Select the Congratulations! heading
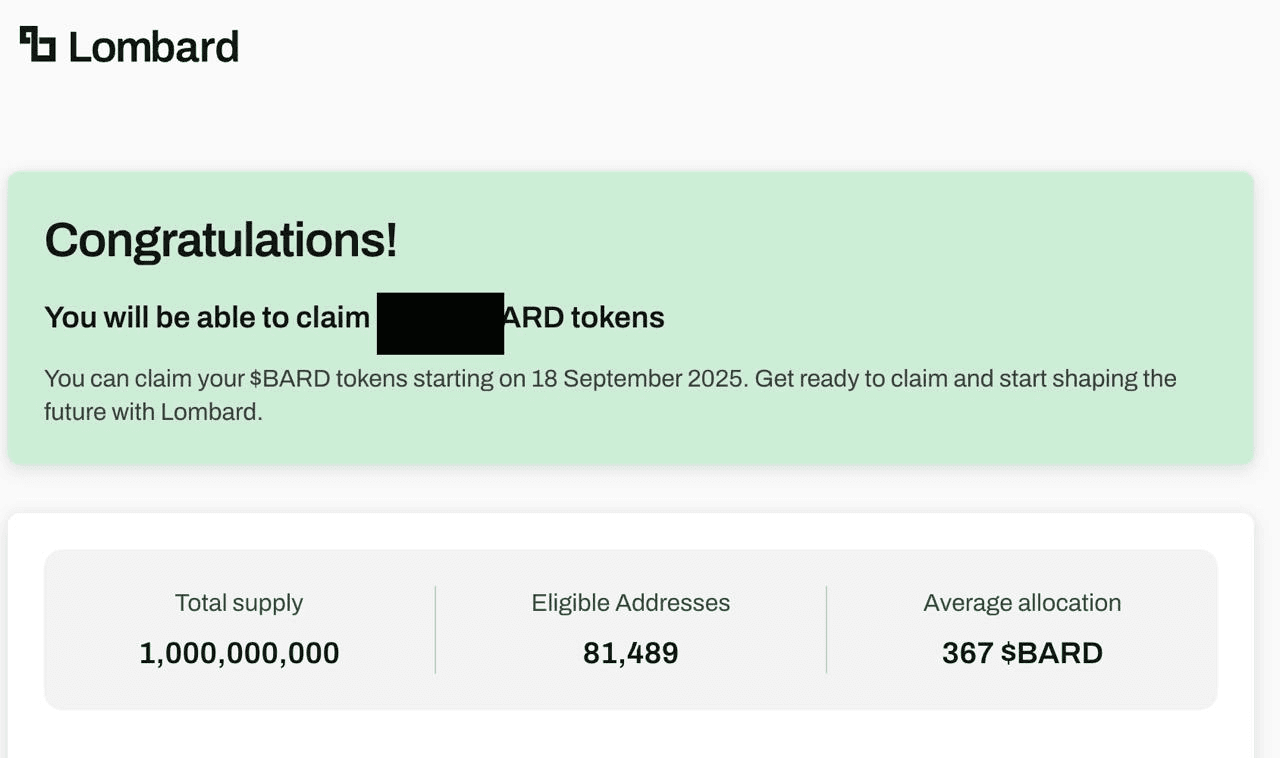The width and height of the screenshot is (1280, 758). pyautogui.click(x=221, y=241)
